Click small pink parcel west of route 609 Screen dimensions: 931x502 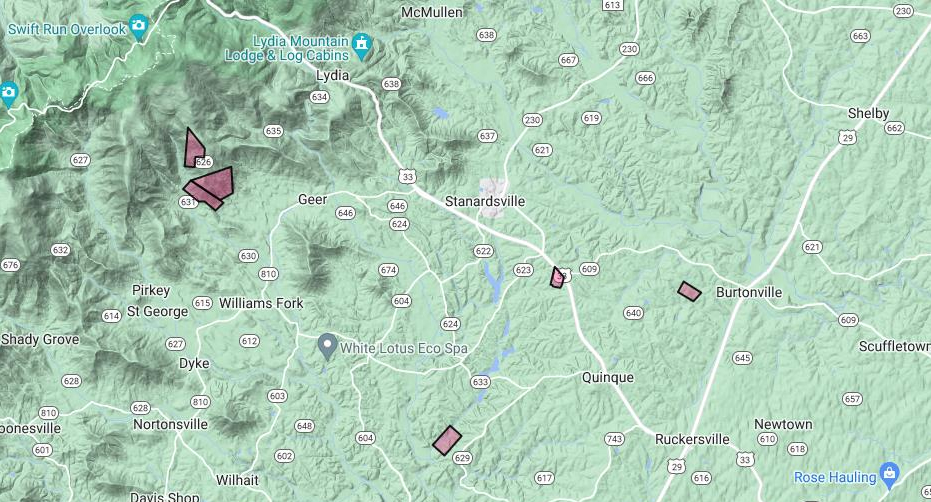[x=557, y=278]
